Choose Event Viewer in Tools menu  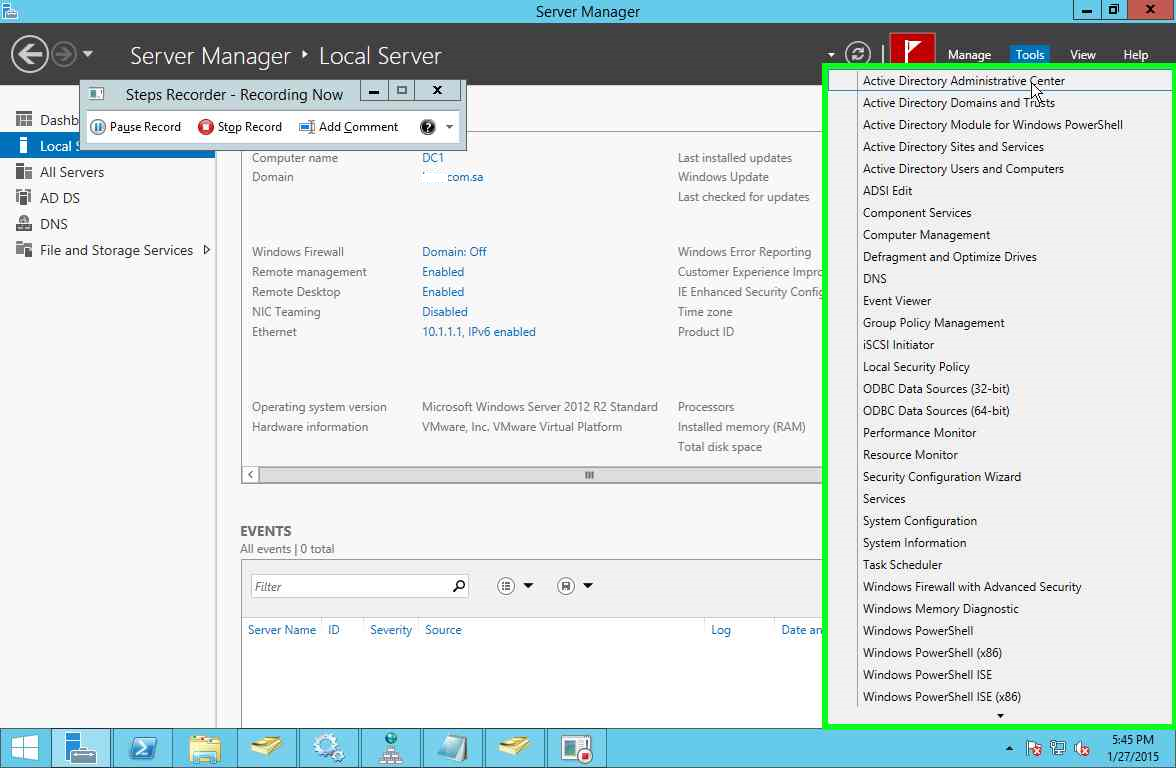(x=896, y=301)
